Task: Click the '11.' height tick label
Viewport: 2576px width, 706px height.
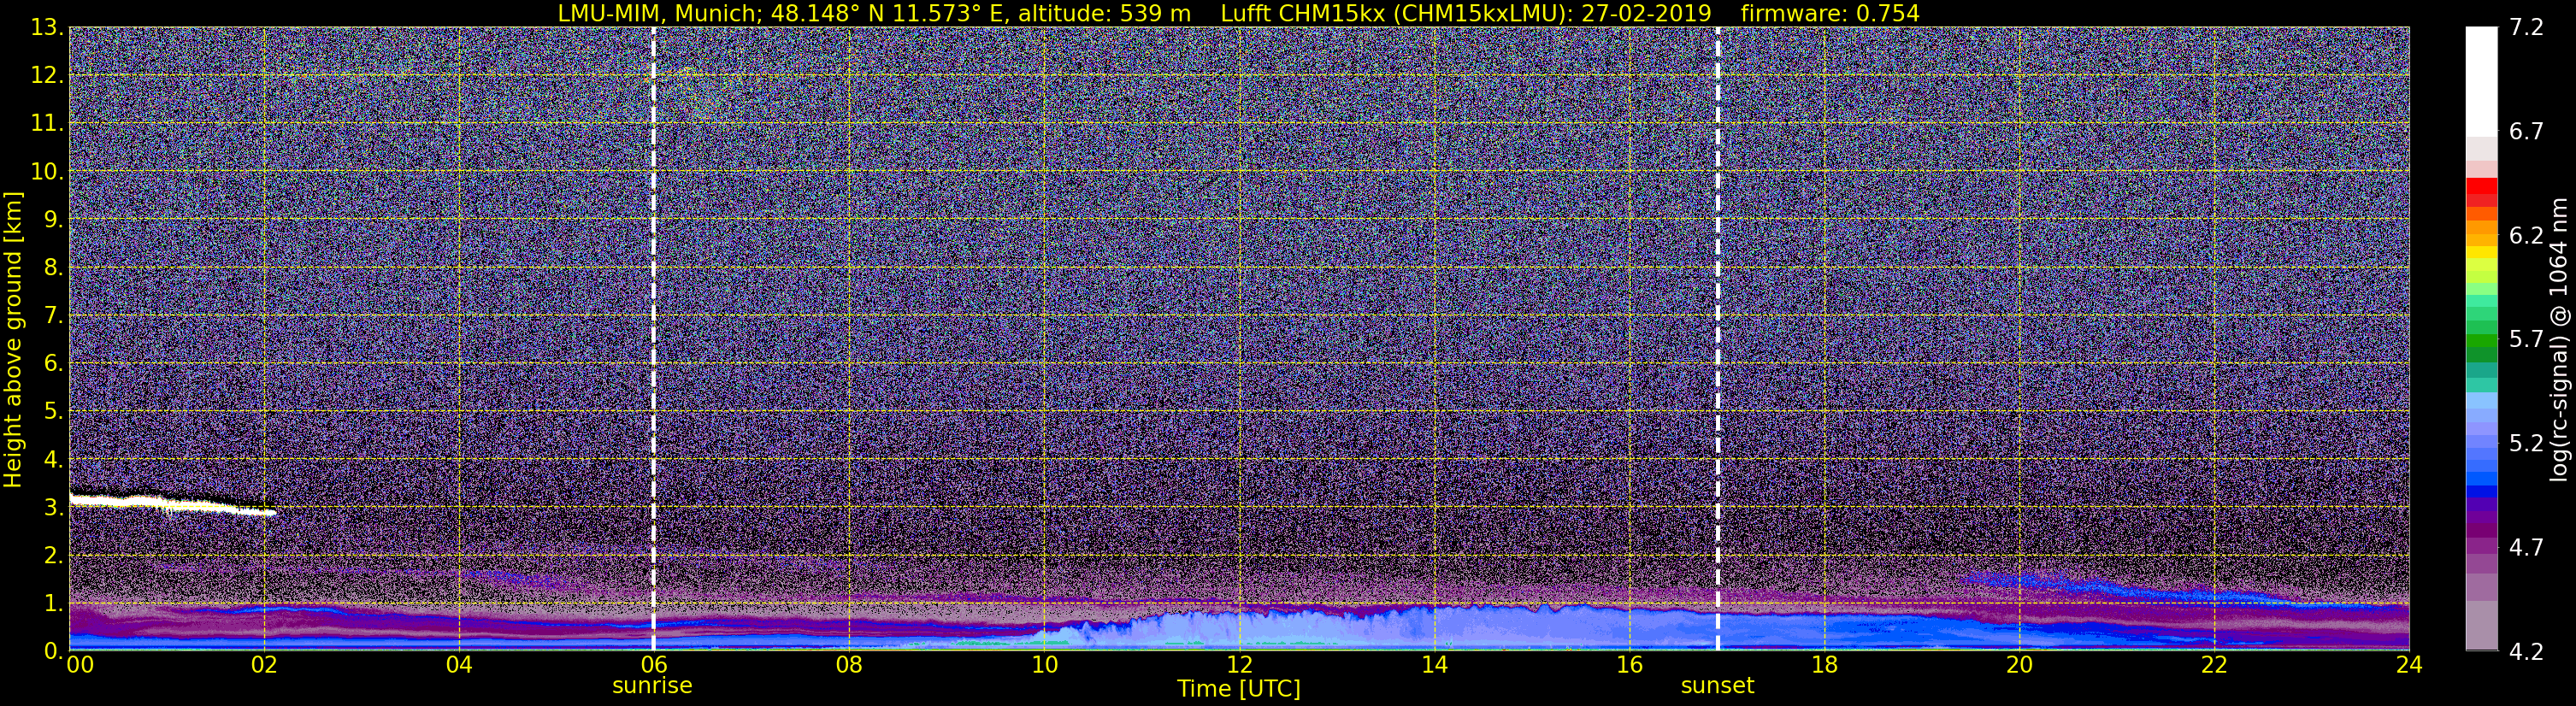Action: coord(47,123)
